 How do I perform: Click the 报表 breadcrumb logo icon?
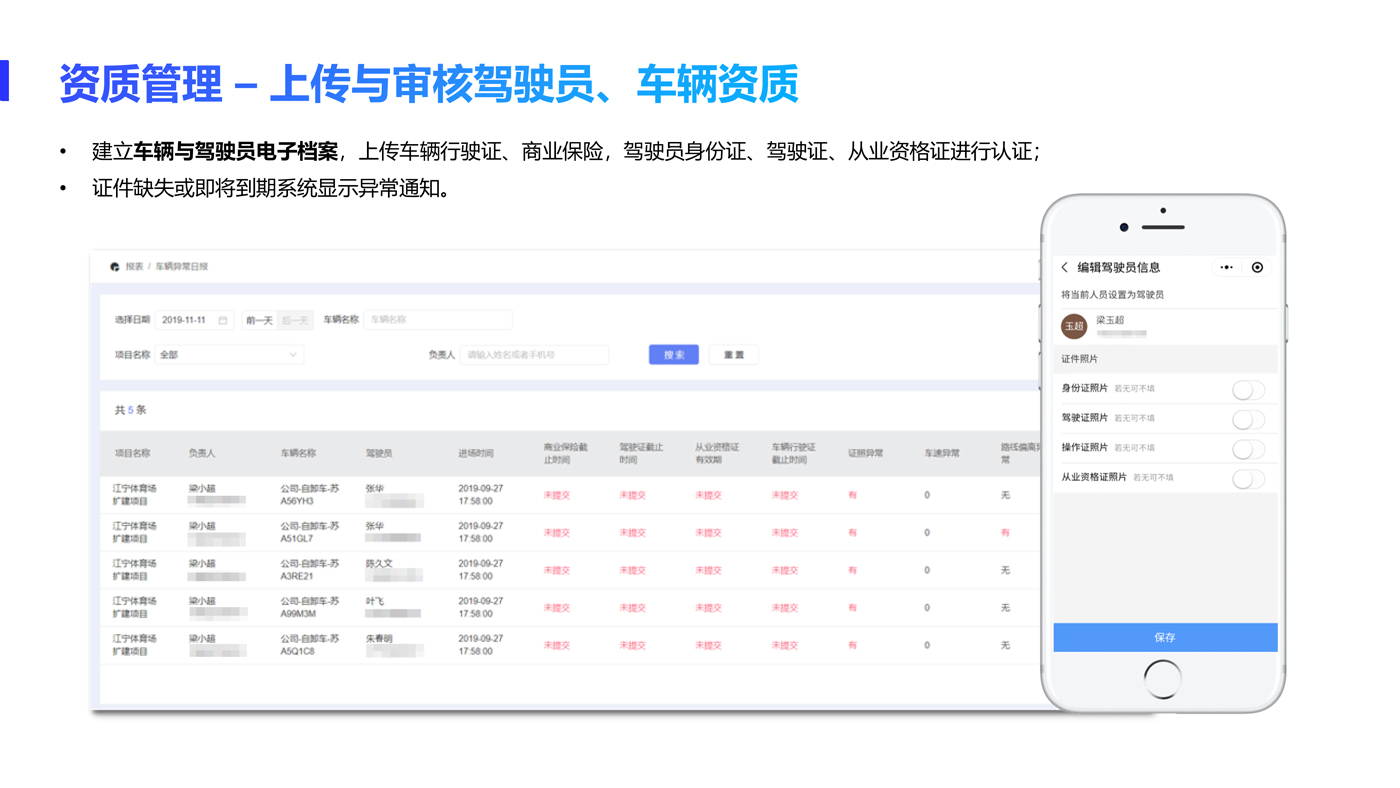(x=115, y=267)
